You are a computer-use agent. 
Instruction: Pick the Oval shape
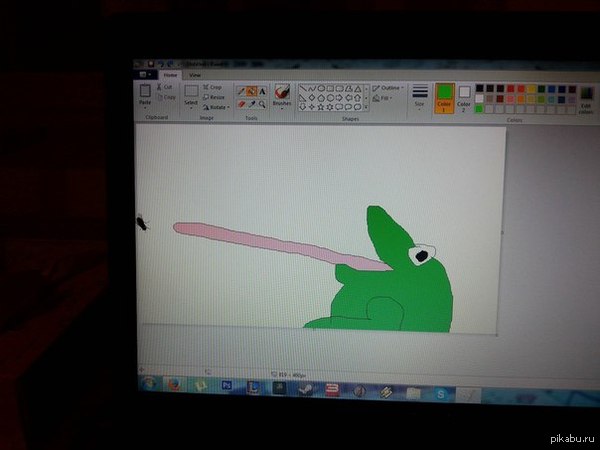321,89
